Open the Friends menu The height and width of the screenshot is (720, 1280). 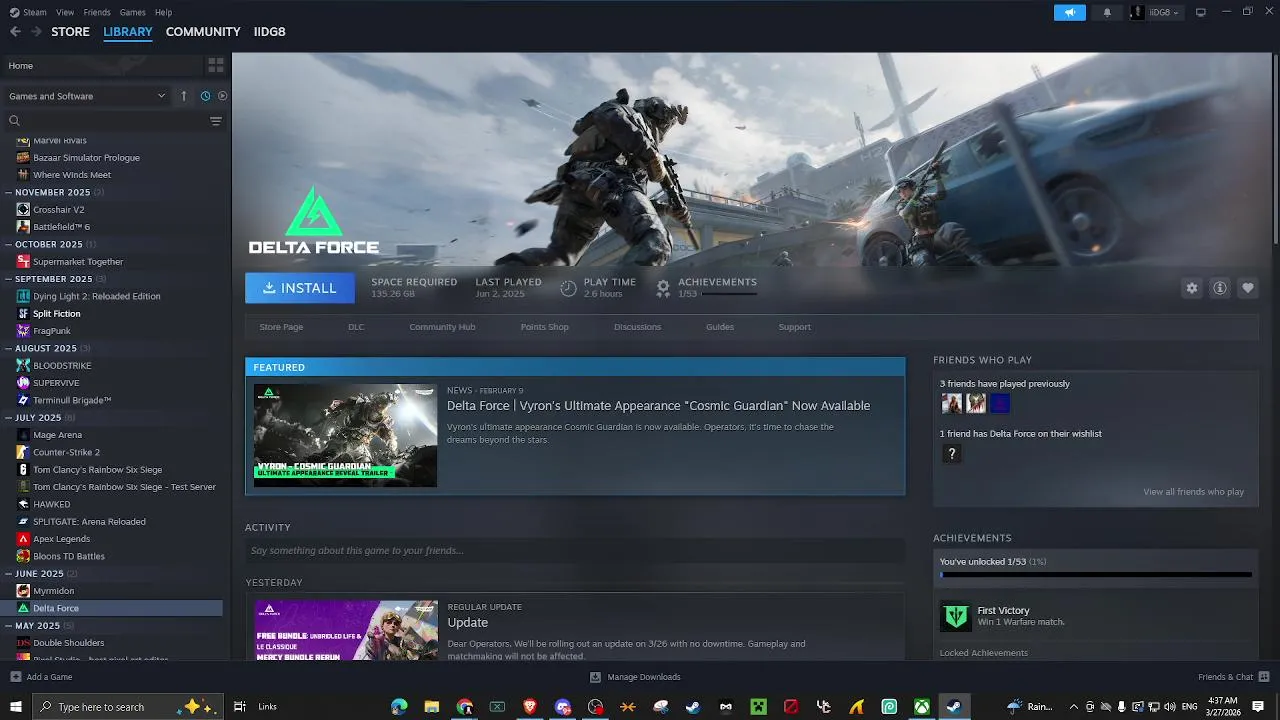point(97,12)
